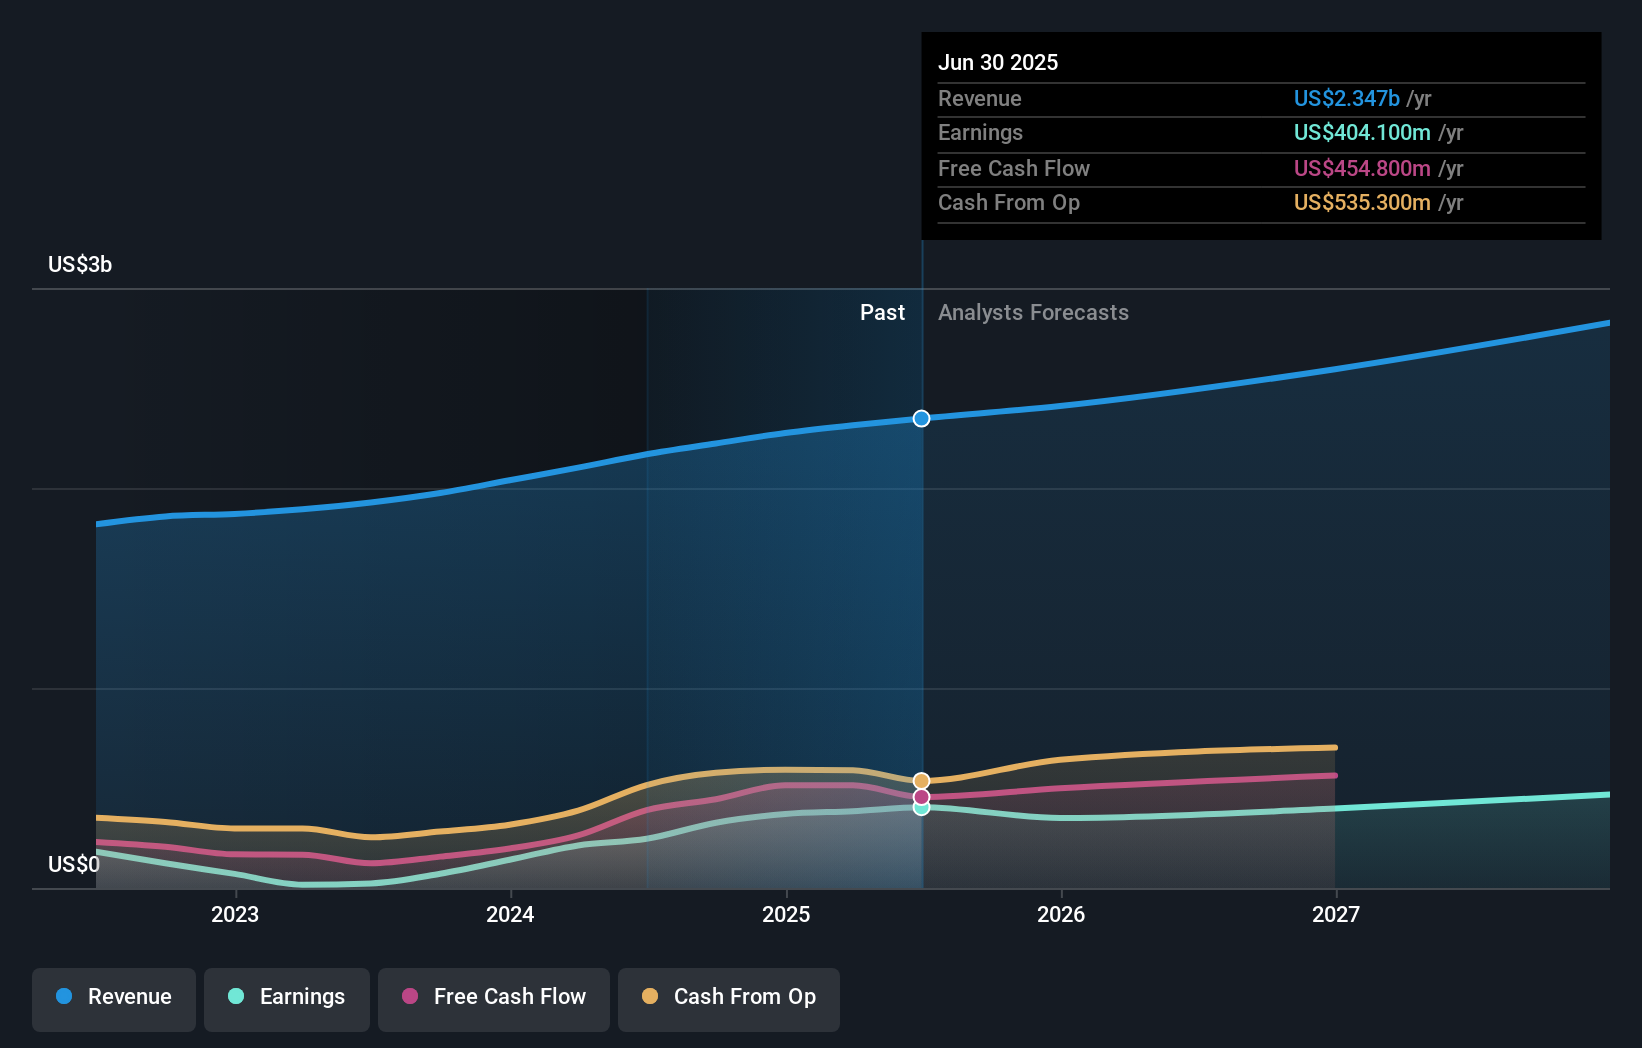Switch to the Analysts Forecasts section
The height and width of the screenshot is (1048, 1642).
tap(1033, 312)
